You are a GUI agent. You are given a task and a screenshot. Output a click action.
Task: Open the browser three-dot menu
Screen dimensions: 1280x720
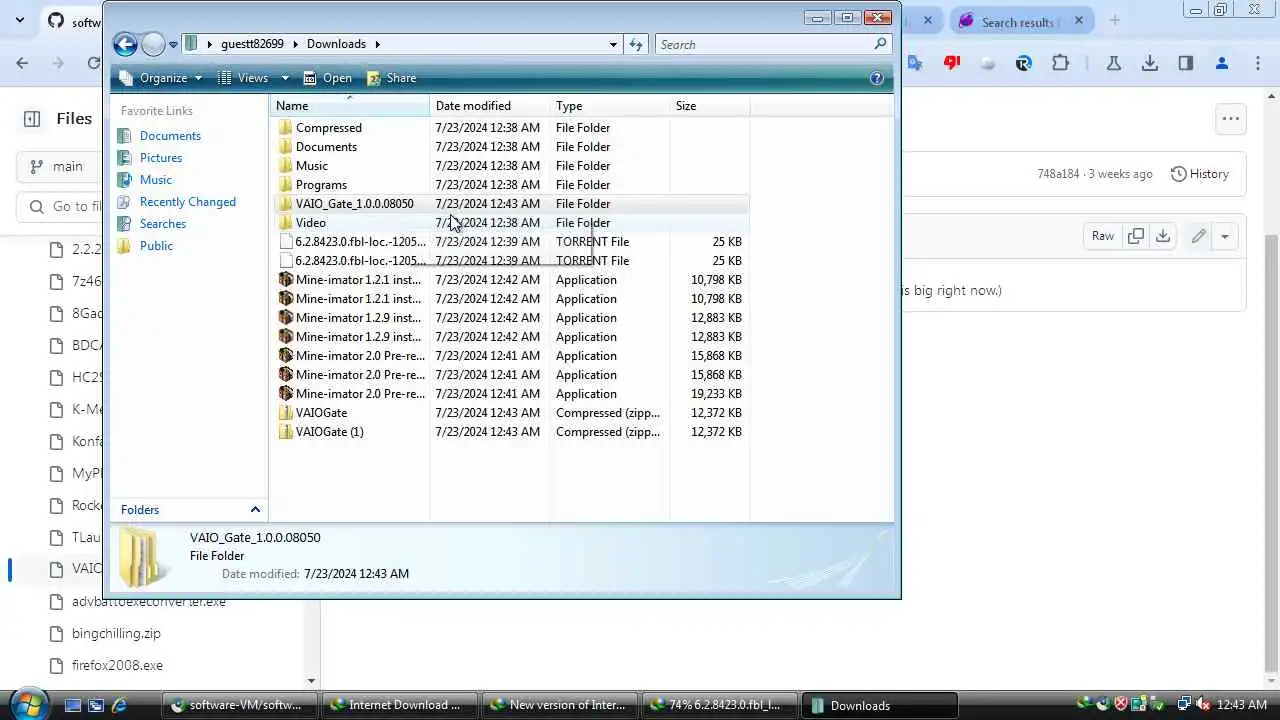(1258, 63)
